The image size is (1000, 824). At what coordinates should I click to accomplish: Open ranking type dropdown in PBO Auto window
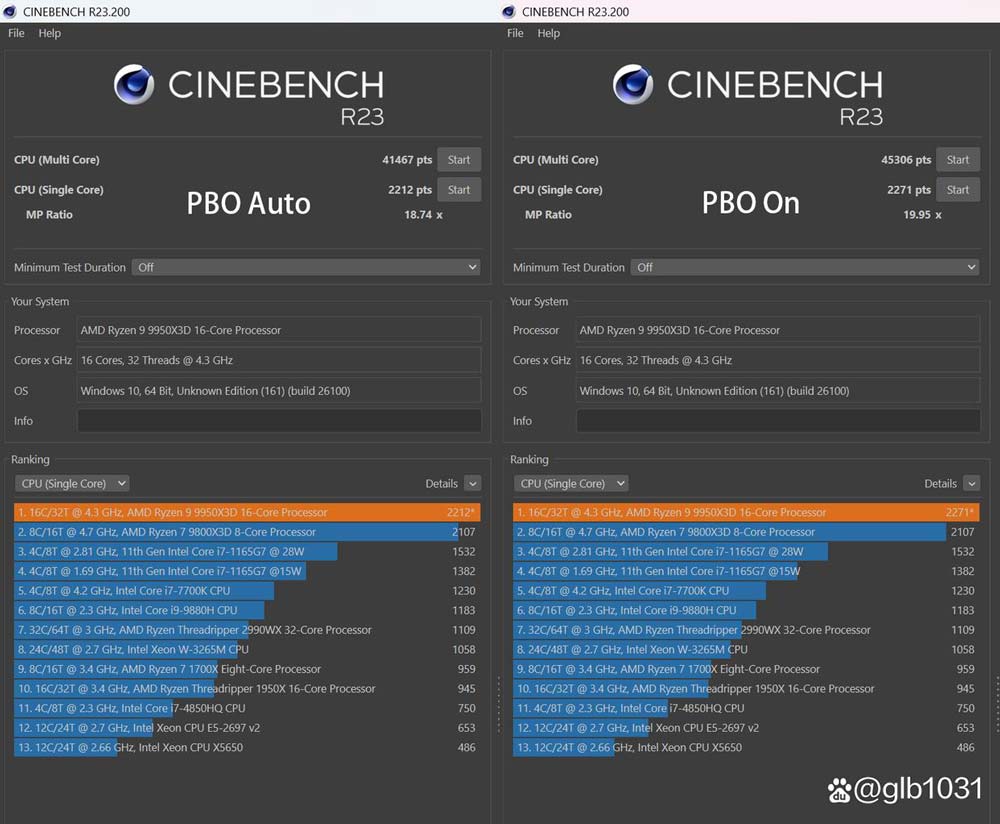72,483
